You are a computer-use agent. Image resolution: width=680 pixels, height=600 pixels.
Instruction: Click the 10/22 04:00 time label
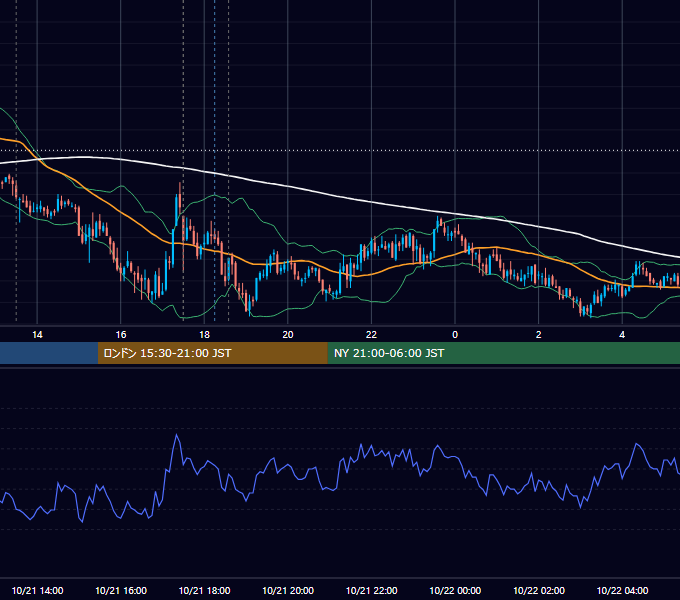[622, 590]
